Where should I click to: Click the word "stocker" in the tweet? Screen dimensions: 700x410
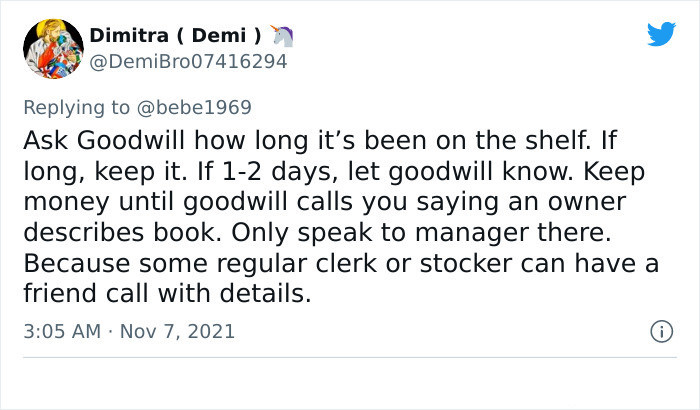(473, 264)
